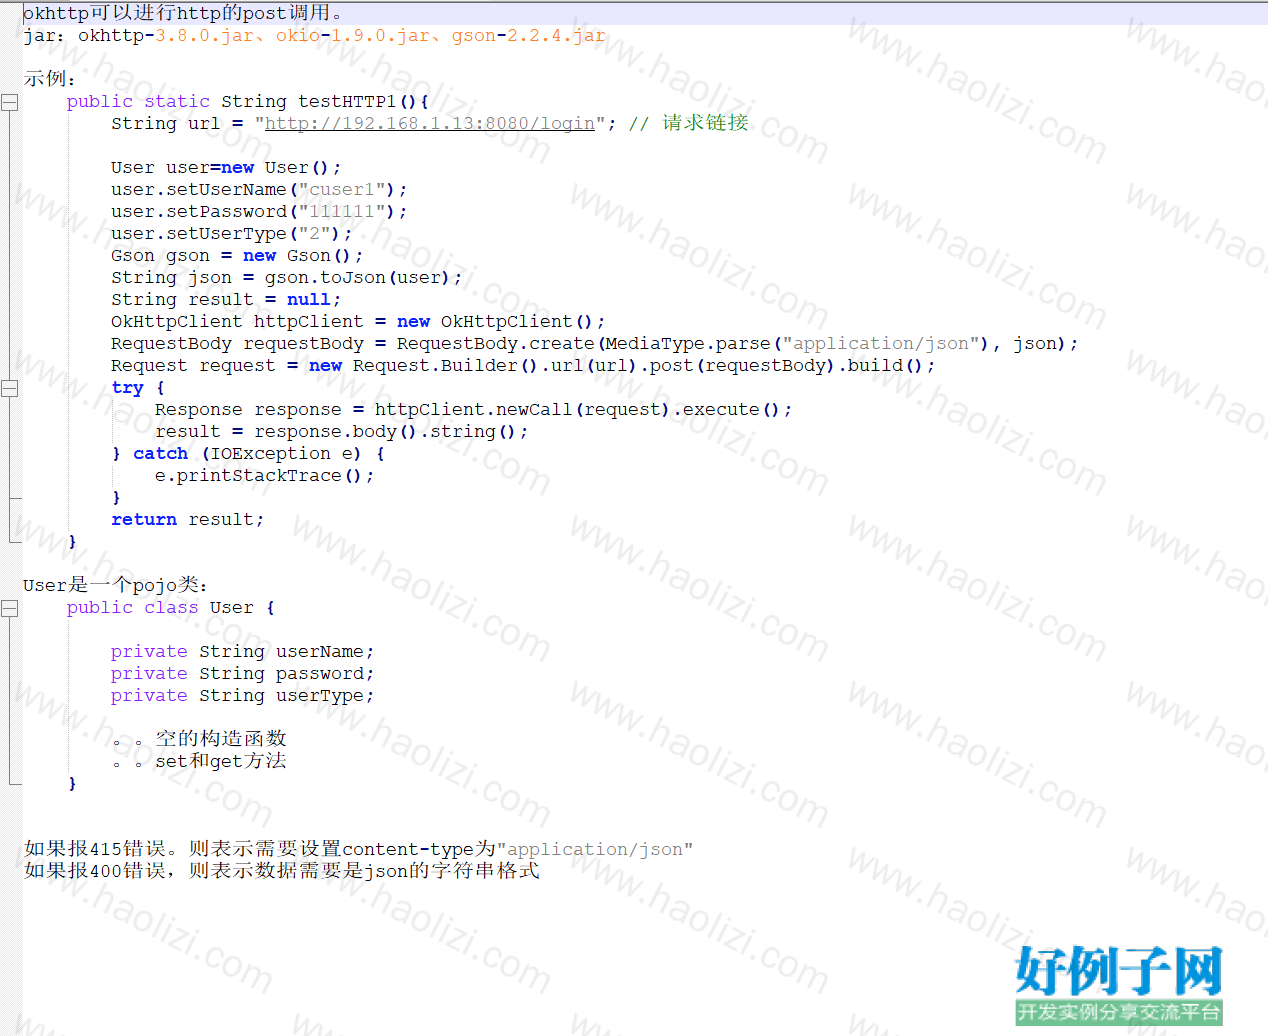Click the gson-2.2.4.jar text
1268x1036 pixels.
(529, 36)
